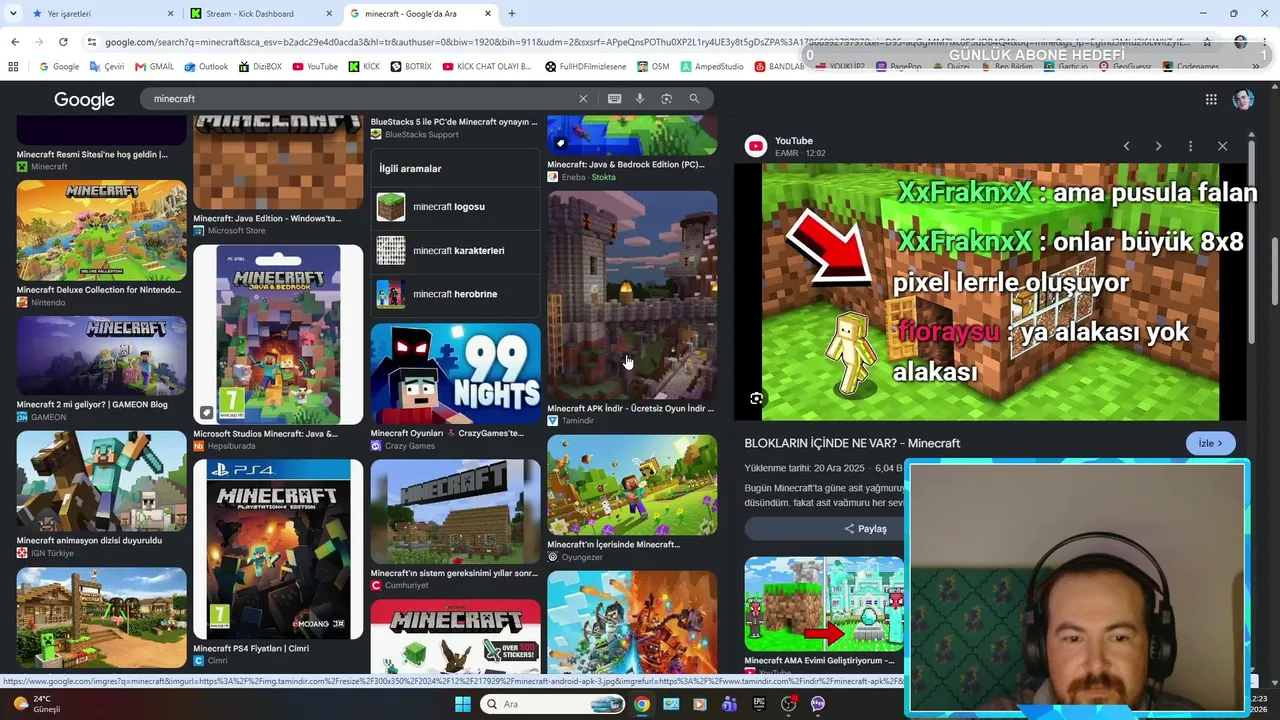This screenshot has width=1280, height=720.
Task: Open the on-screen keyboard input tool
Action: coord(614,99)
